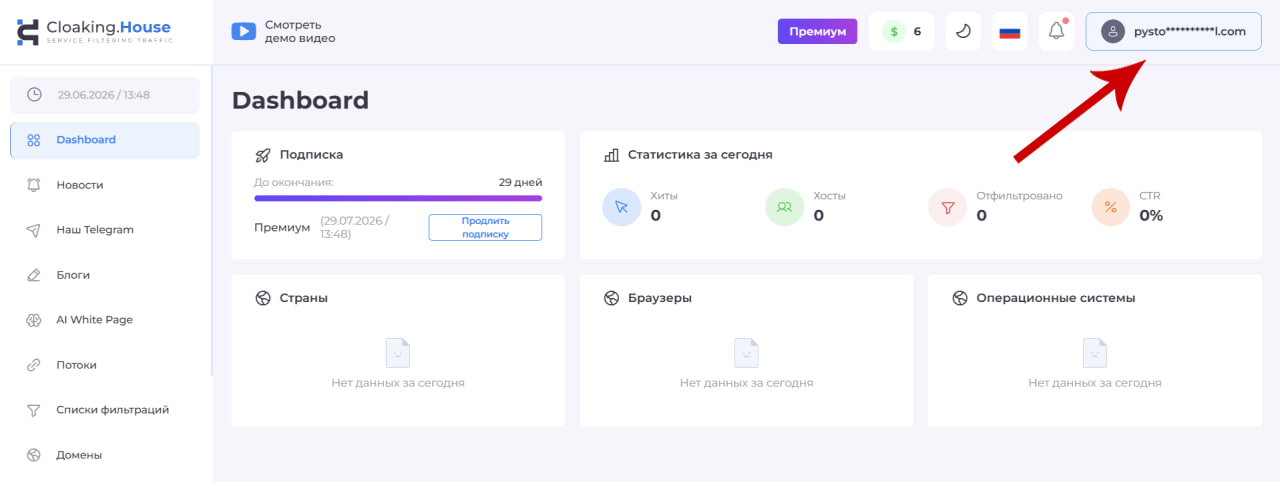The width and height of the screenshot is (1280, 482).
Task: Click the Новости bell icon
Action: (34, 185)
